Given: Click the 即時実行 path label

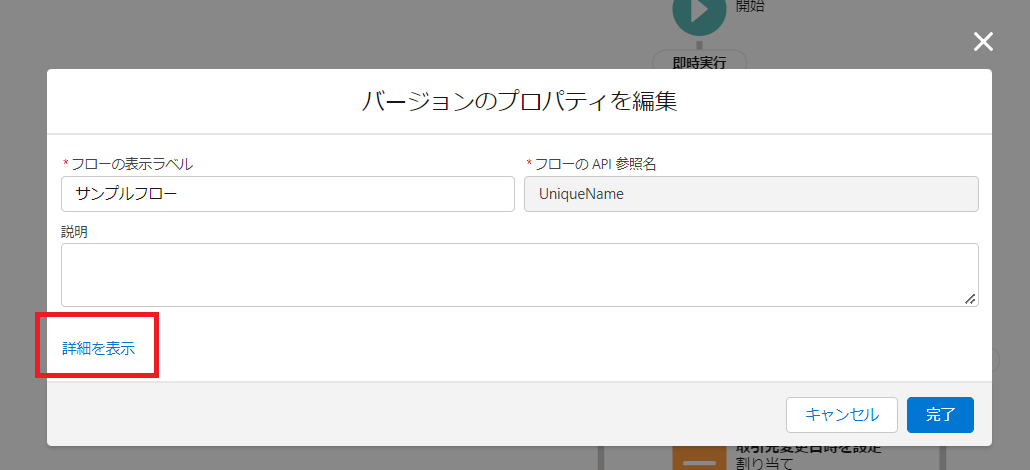Looking at the screenshot, I should point(699,62).
